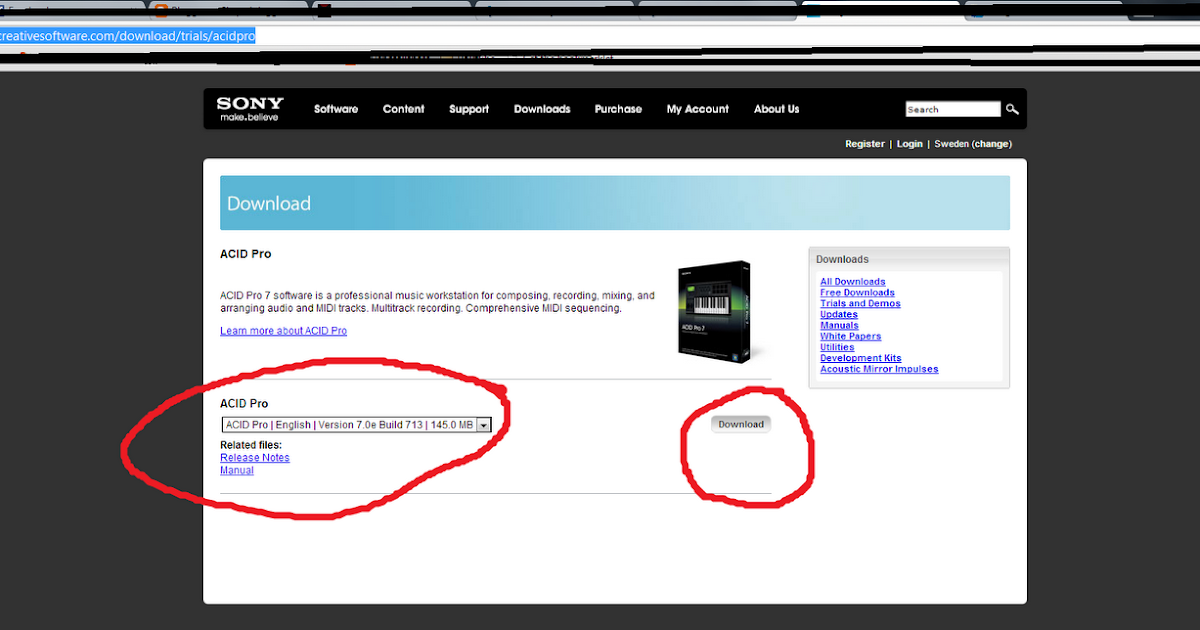
Task: Focus the Search input field
Action: click(953, 109)
